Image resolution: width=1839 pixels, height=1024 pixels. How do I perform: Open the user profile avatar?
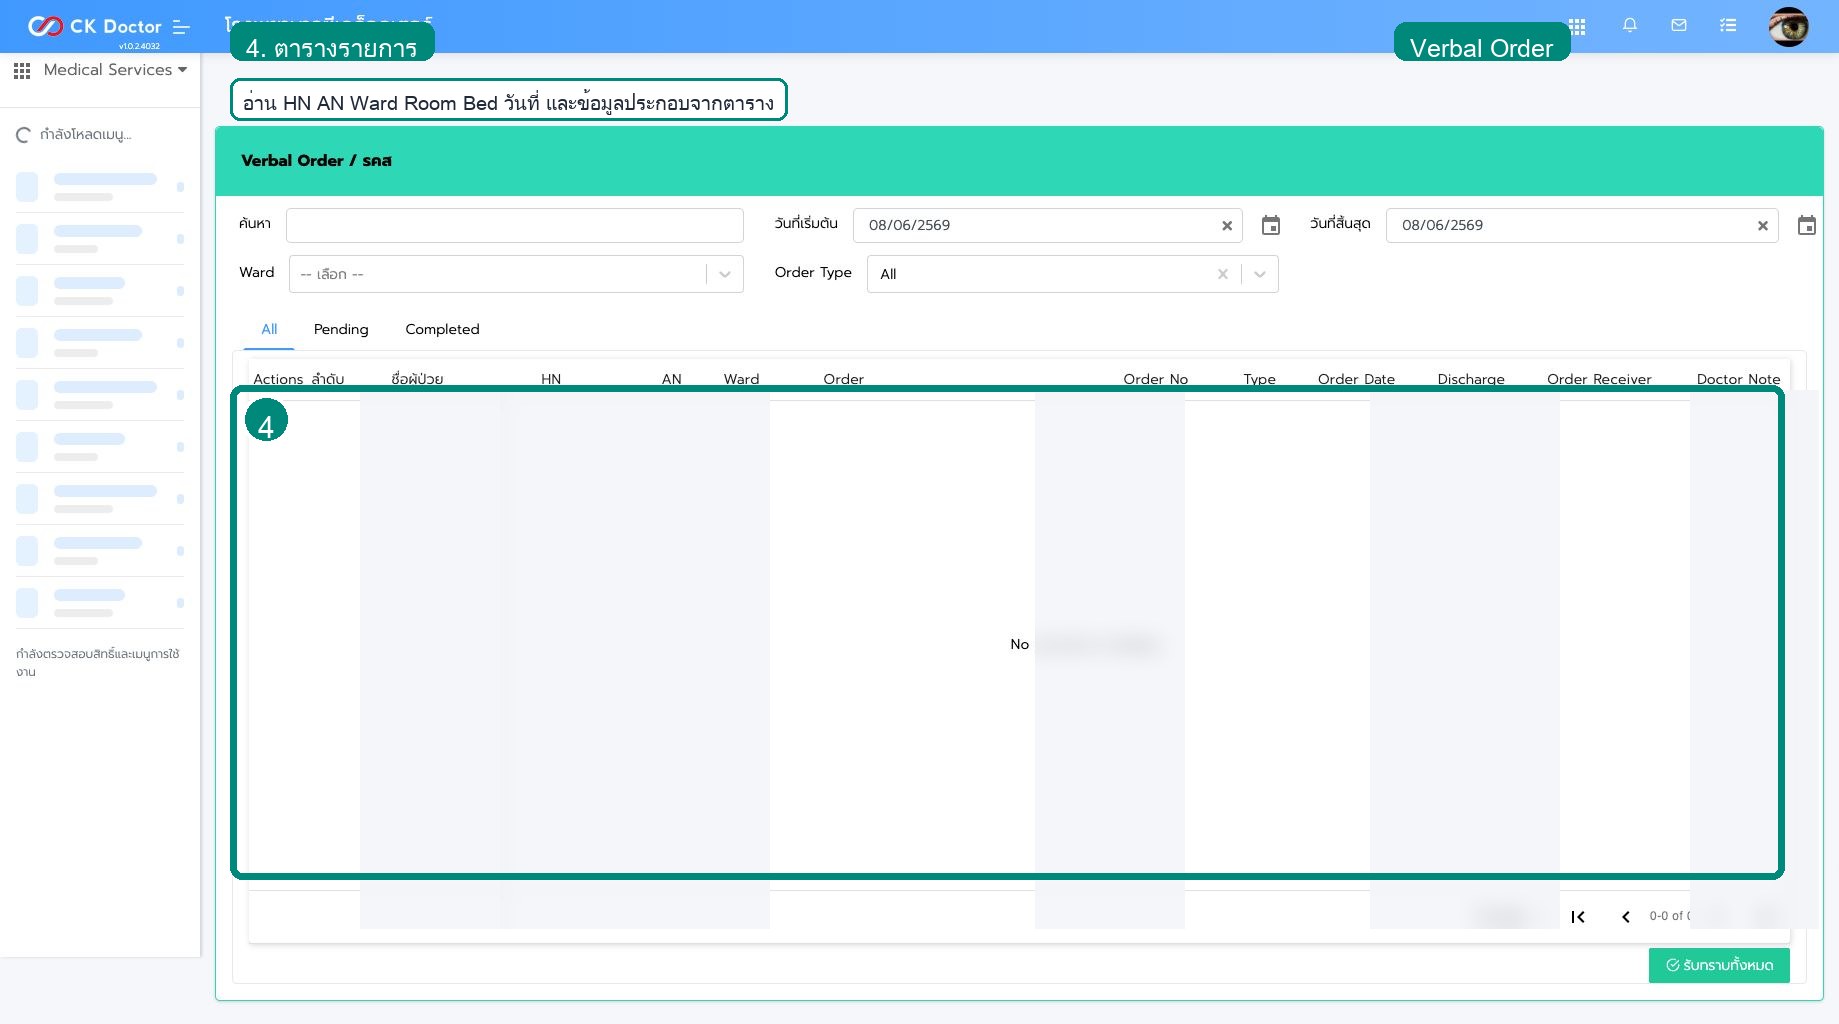[1788, 27]
